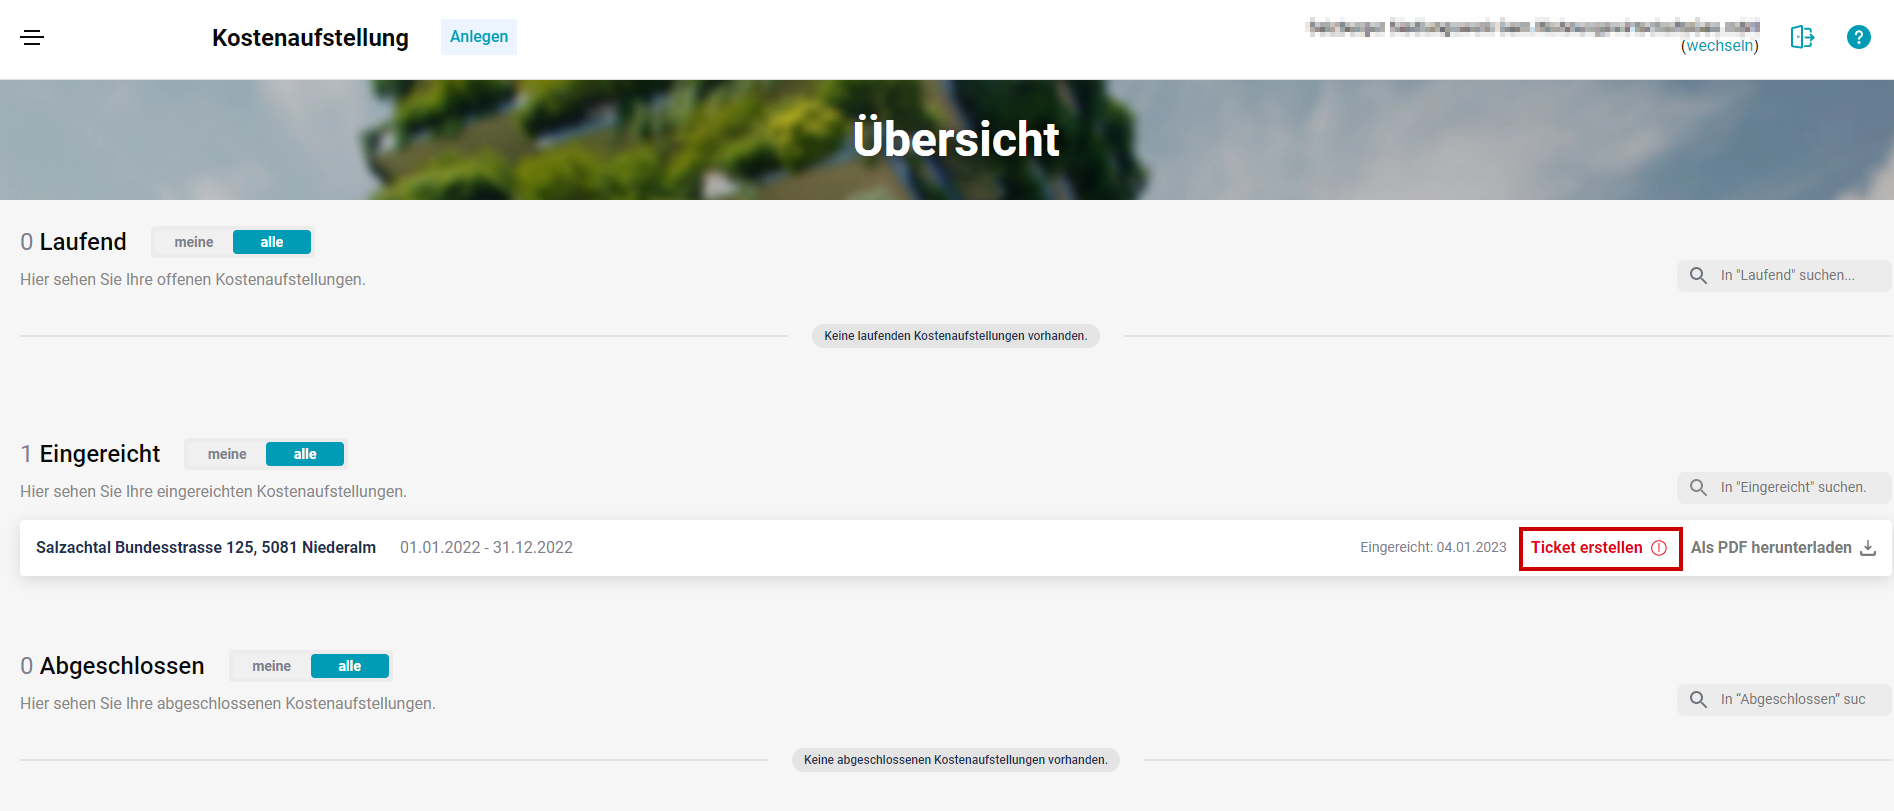Click the logout door icon
The image size is (1894, 811).
coord(1802,37)
